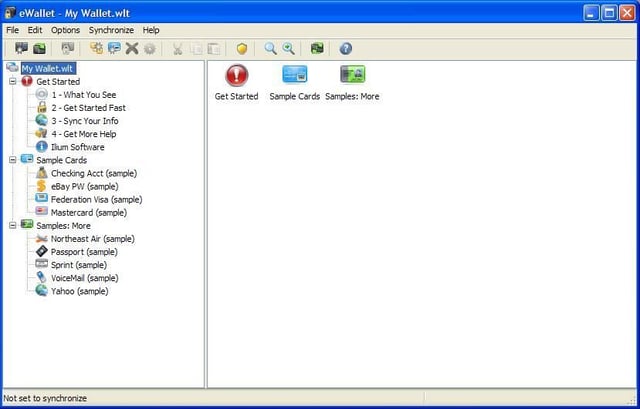640x409 pixels.
Task: Collapse the Get Started tree category
Action: [13, 81]
